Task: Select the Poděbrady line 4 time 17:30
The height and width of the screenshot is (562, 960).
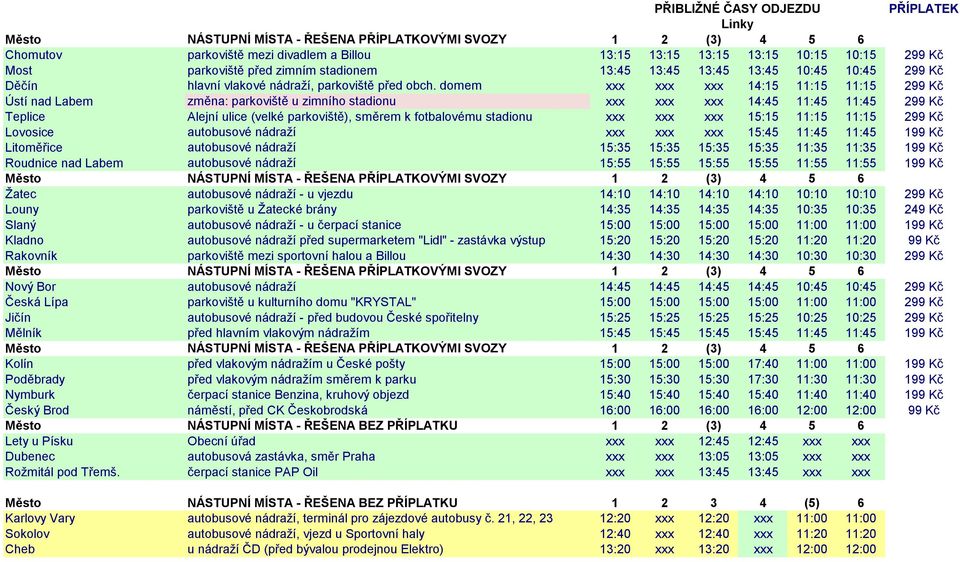Action: click(x=763, y=380)
